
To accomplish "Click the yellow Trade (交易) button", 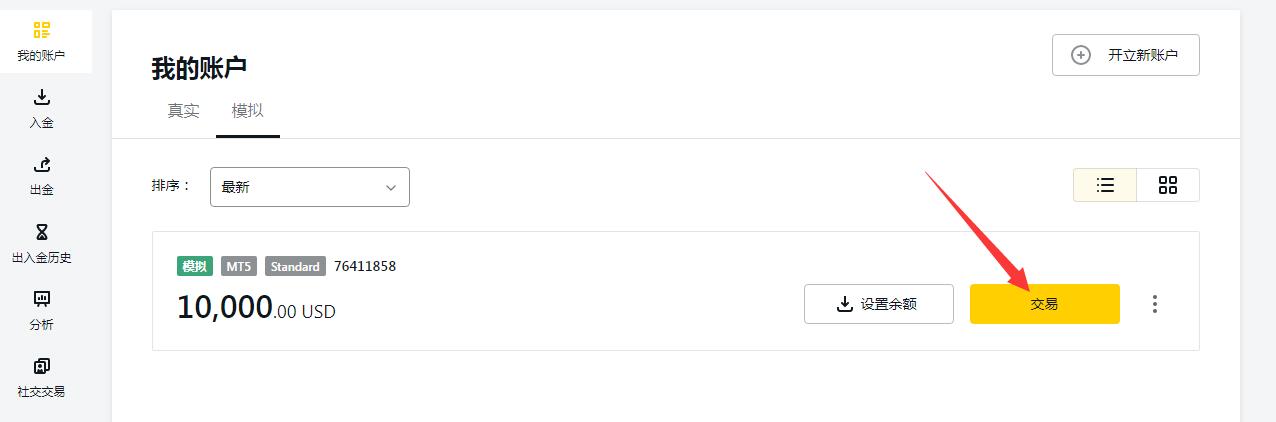I will (1044, 304).
